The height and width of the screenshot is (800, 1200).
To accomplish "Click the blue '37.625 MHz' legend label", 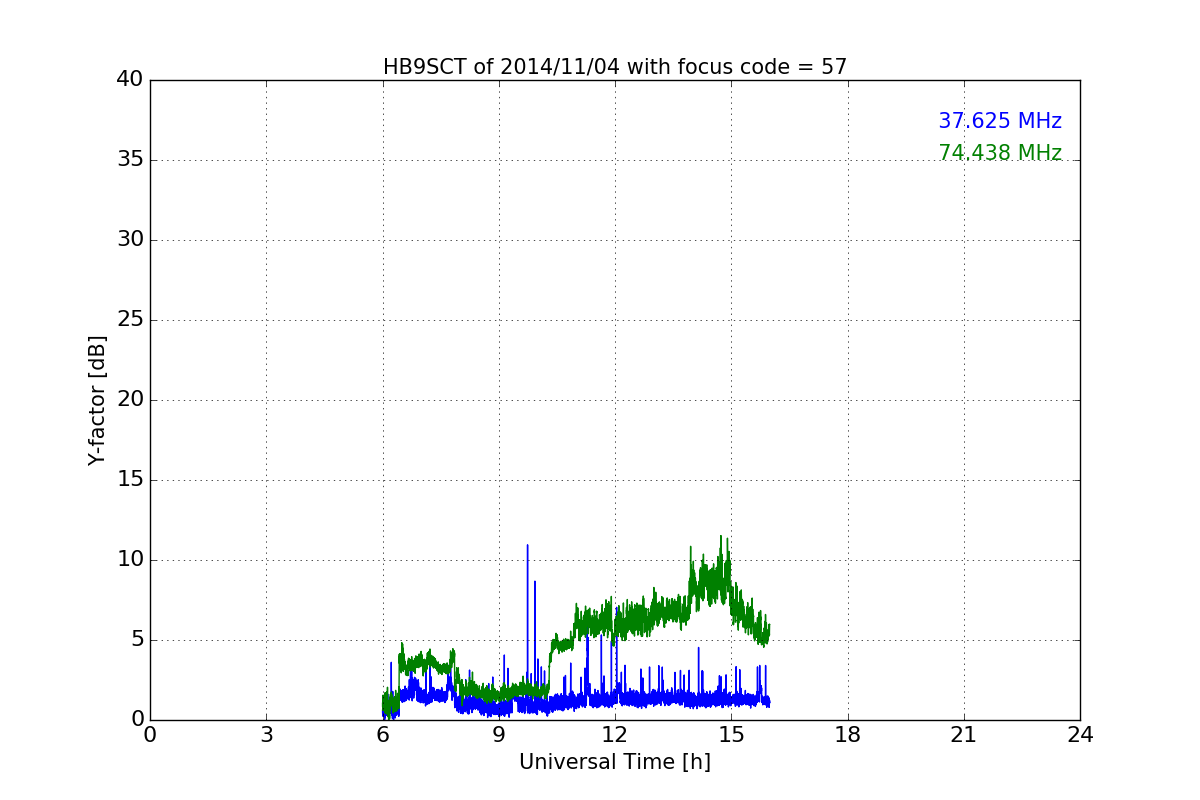I will pyautogui.click(x=1000, y=121).
